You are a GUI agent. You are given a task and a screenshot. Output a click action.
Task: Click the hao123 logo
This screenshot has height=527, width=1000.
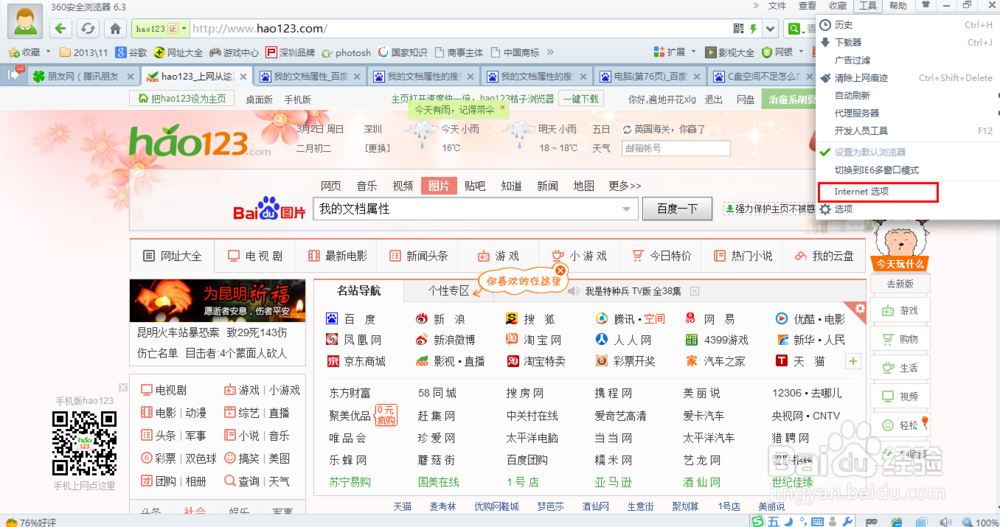click(x=200, y=141)
